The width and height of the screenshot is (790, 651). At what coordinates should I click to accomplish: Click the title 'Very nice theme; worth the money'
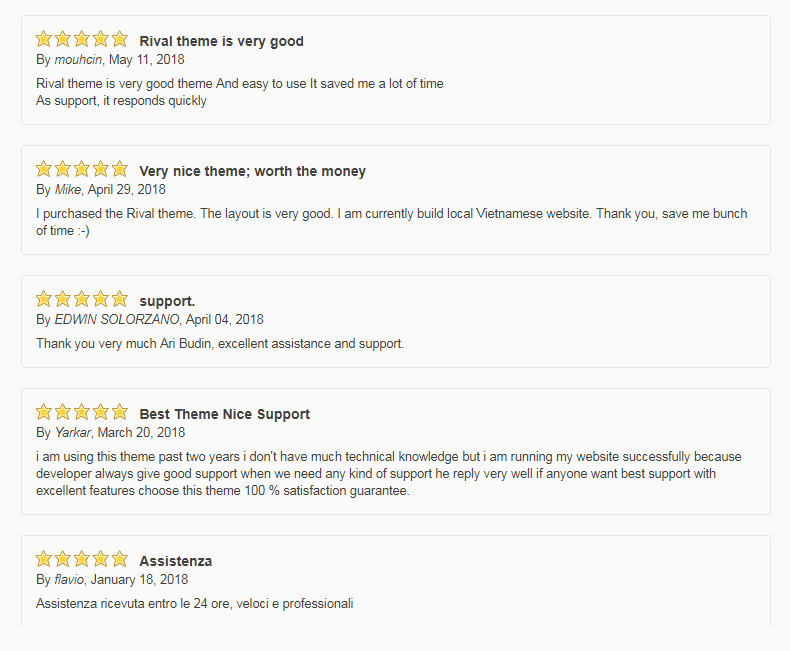252,171
